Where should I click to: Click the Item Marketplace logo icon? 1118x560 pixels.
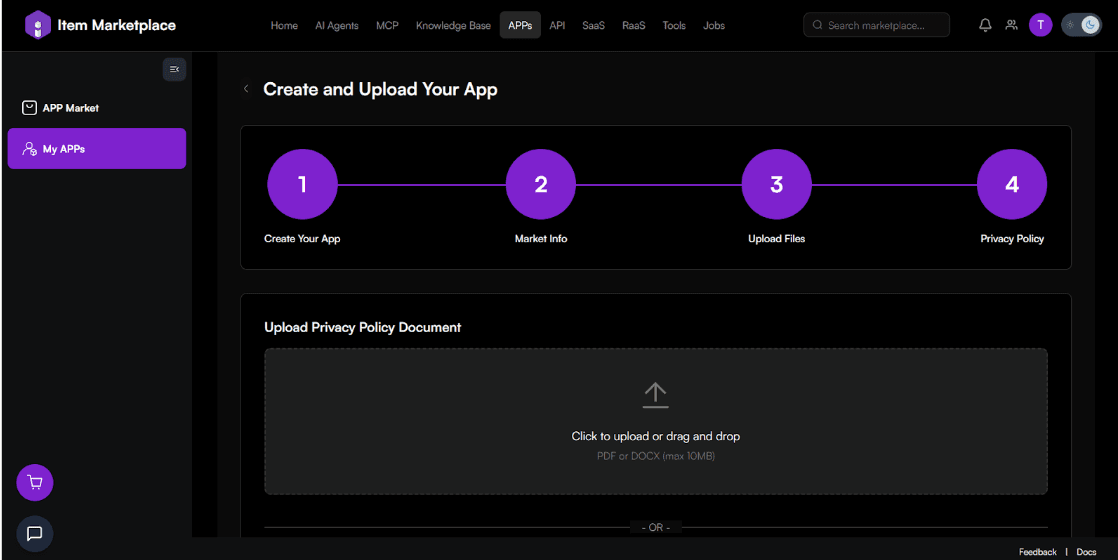38,25
